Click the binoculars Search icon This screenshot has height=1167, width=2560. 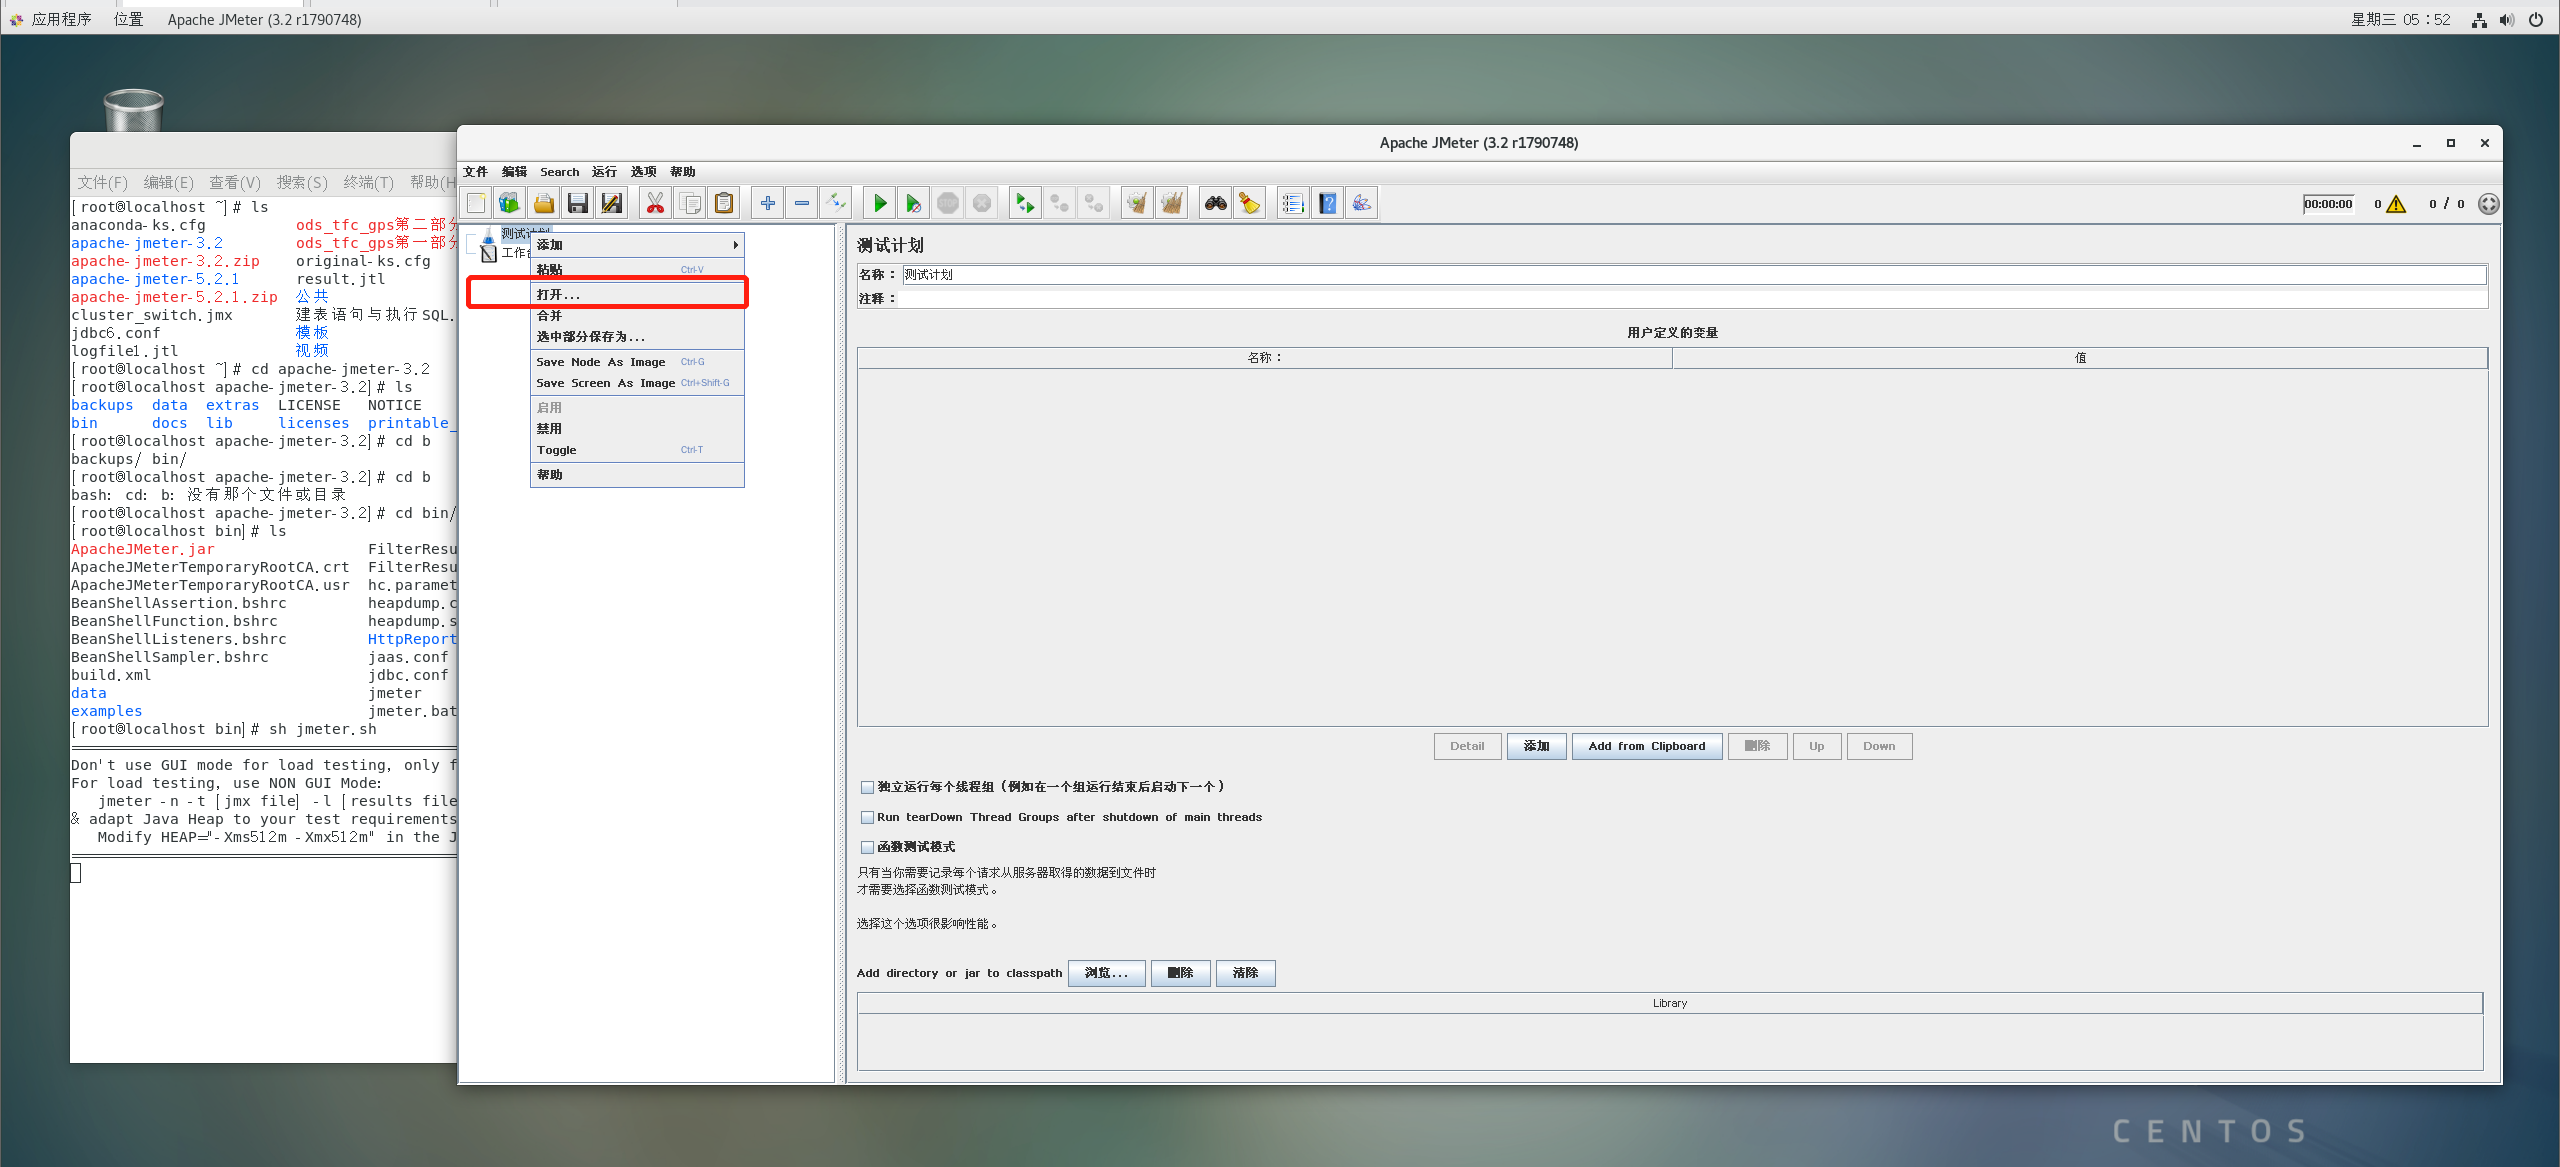pos(1216,204)
